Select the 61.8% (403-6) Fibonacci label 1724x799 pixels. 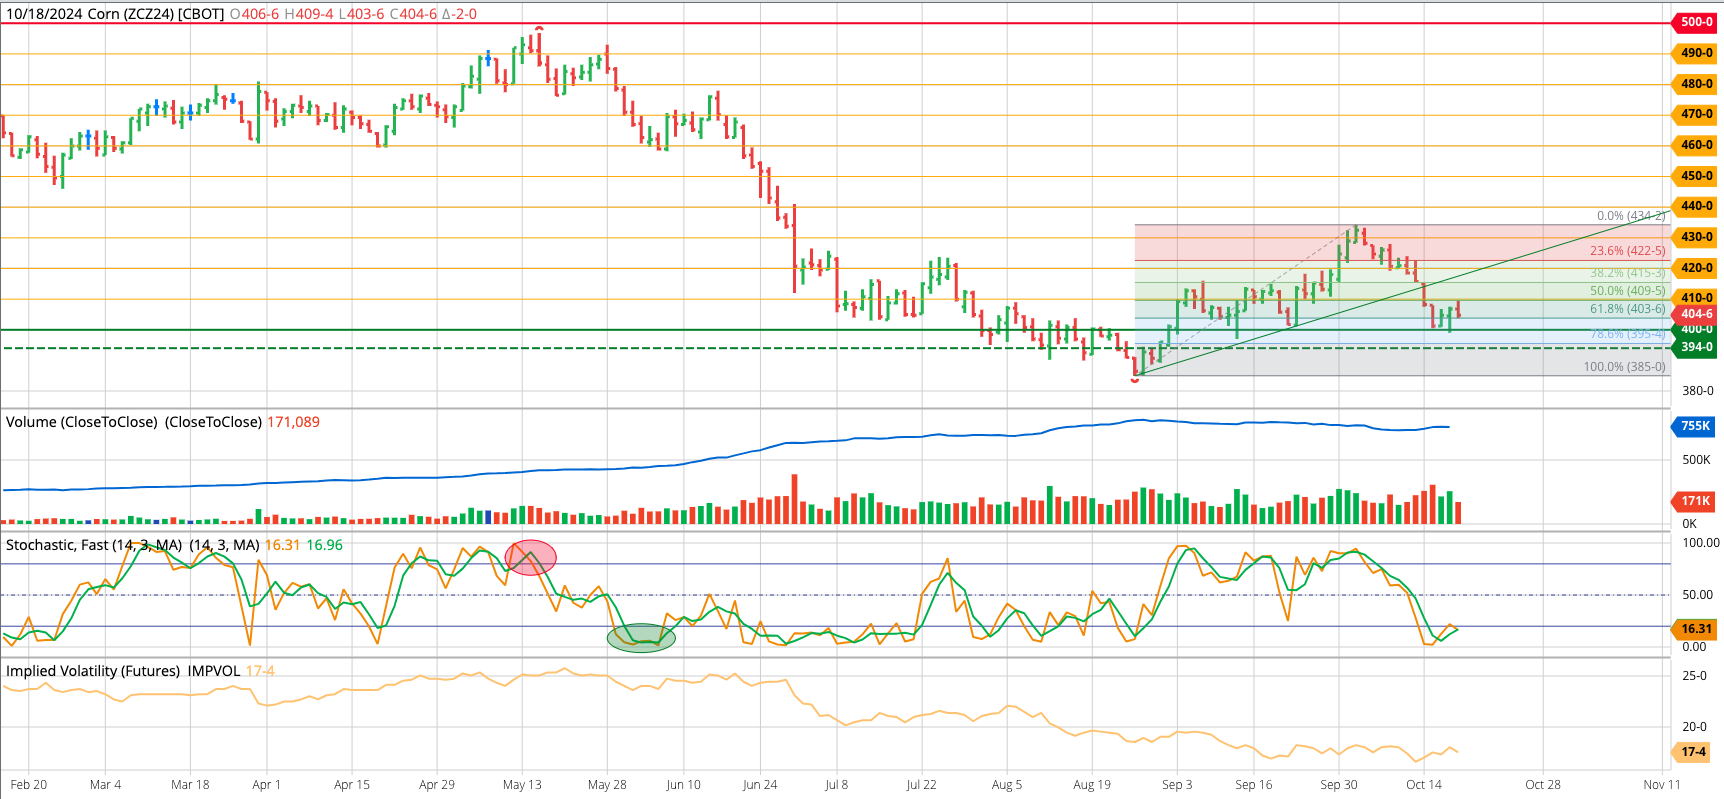tap(1627, 309)
